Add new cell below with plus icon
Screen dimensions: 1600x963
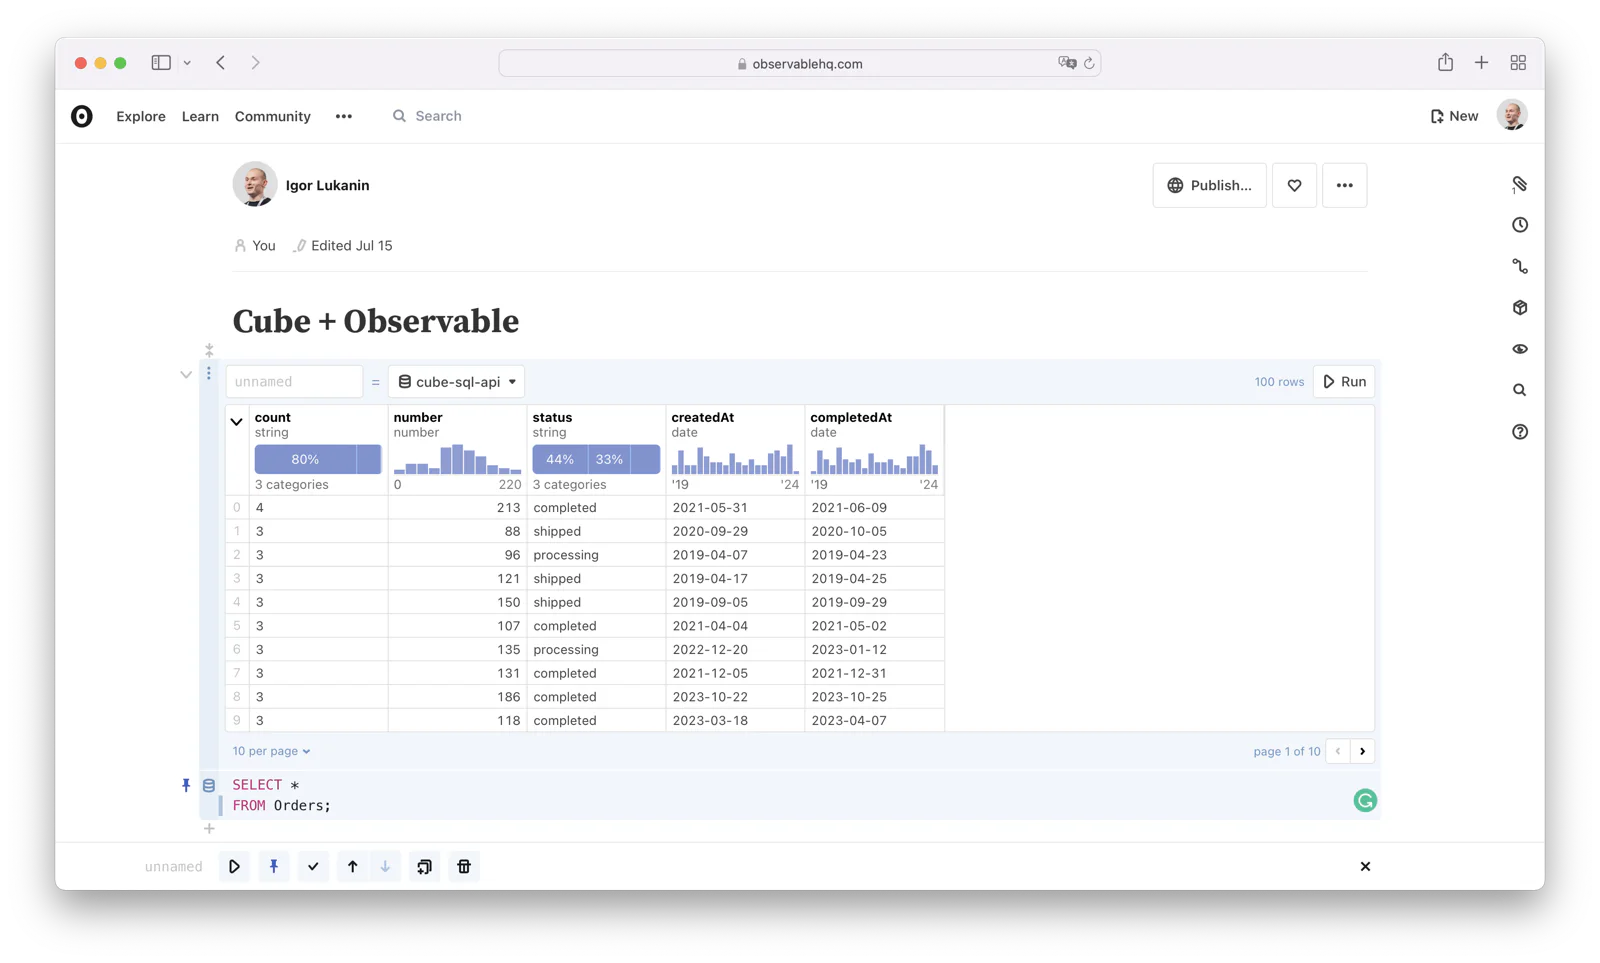[x=209, y=828]
